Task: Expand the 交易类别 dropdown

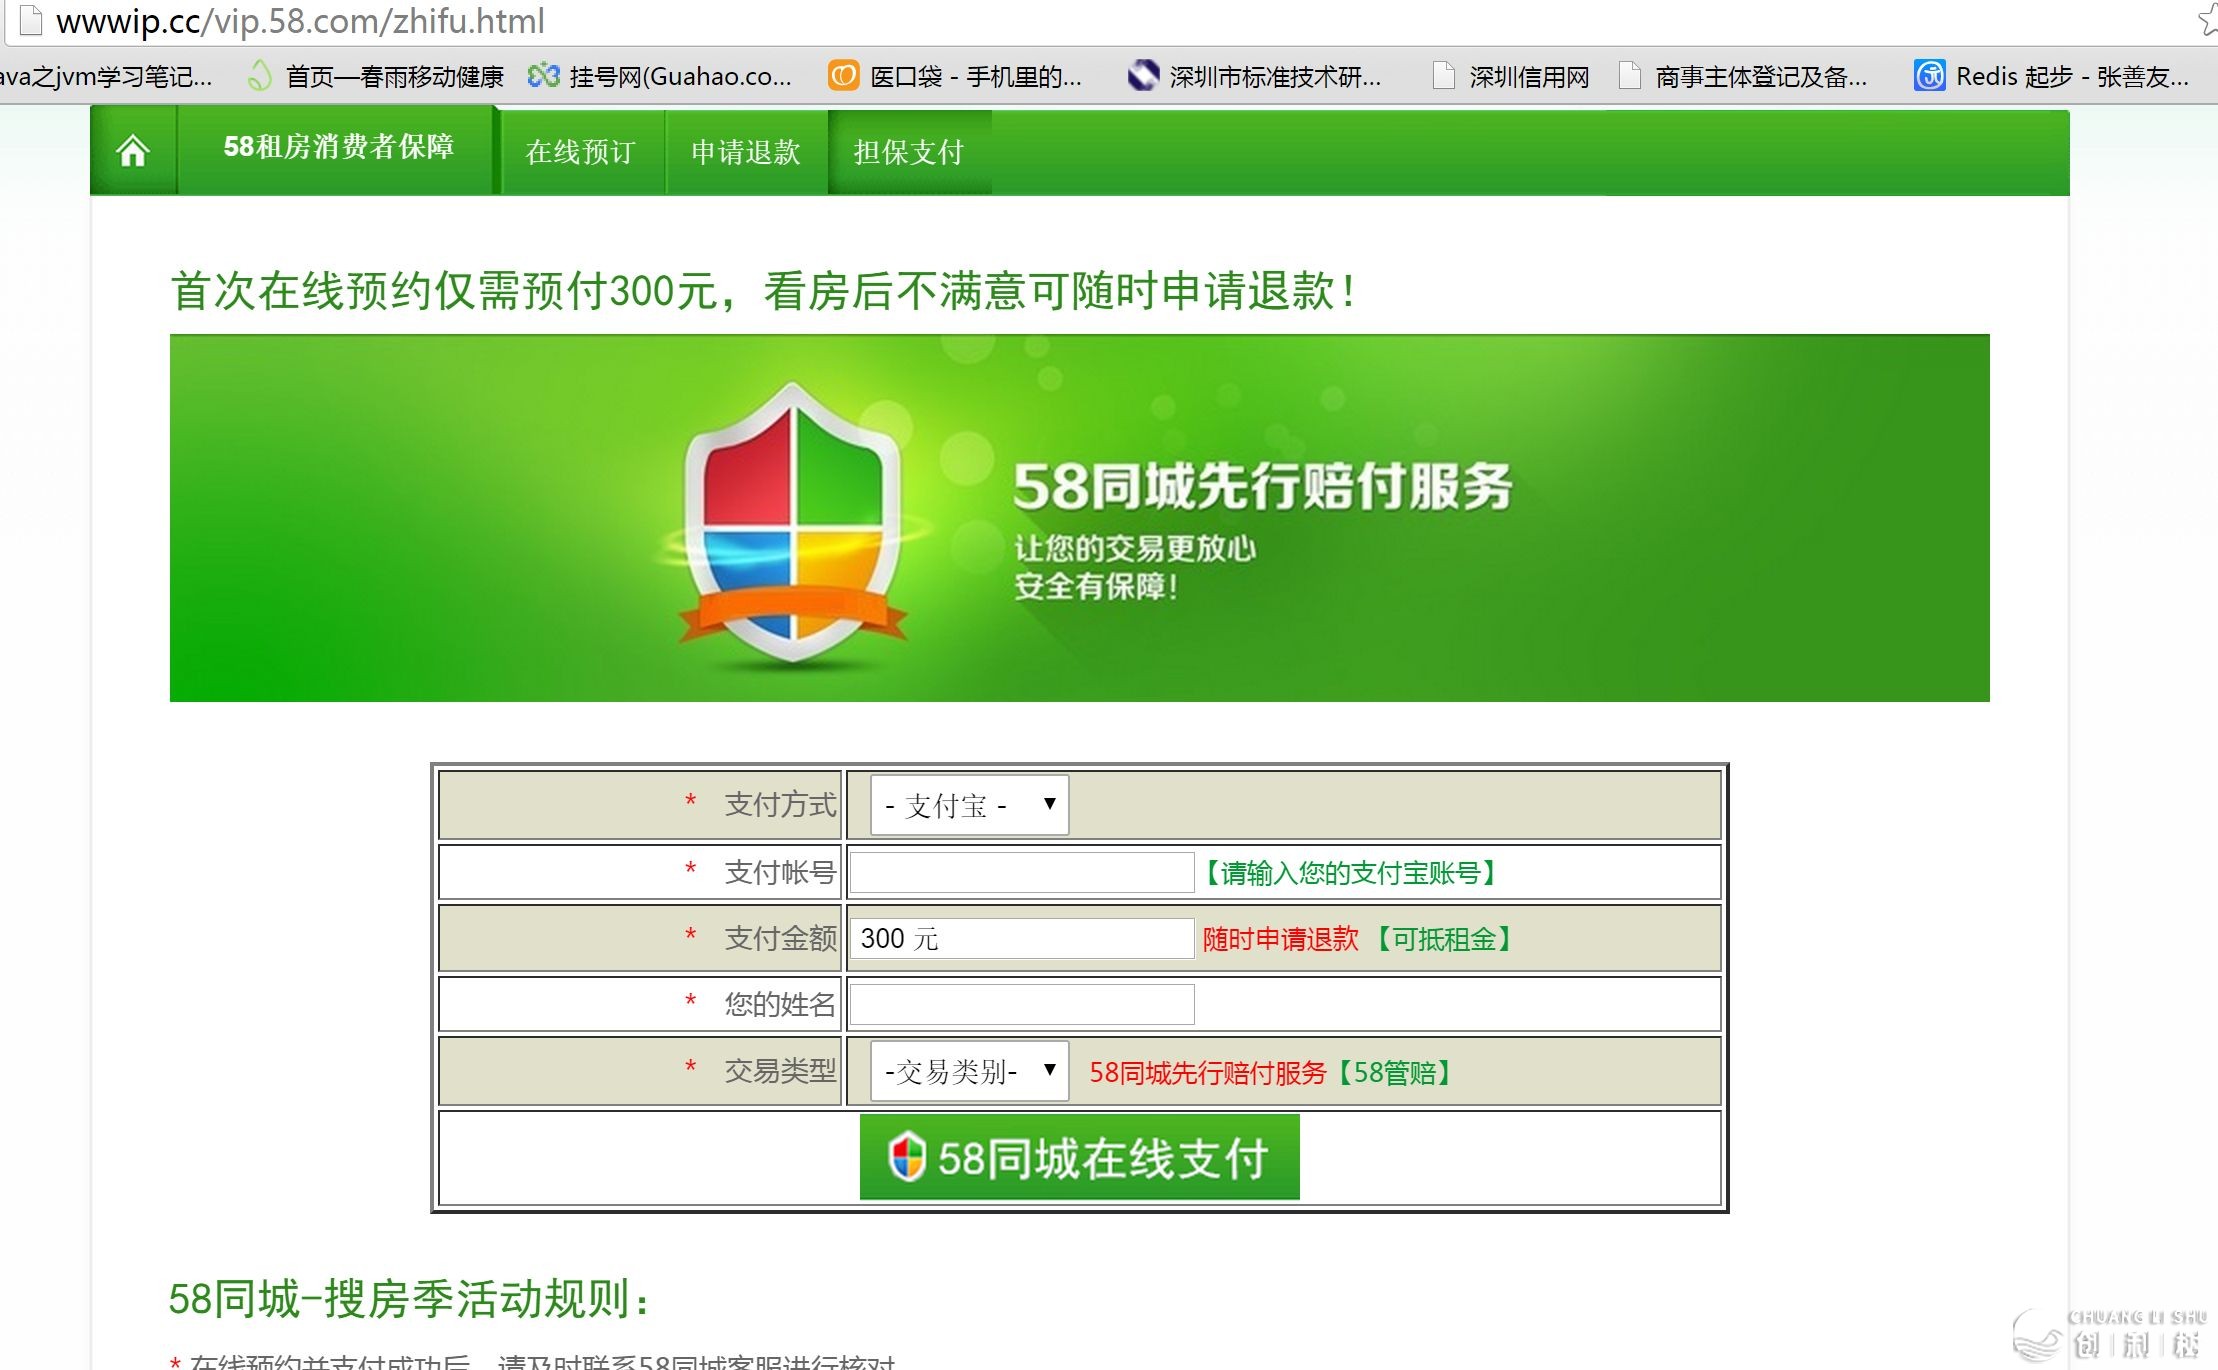Action: tap(969, 1071)
